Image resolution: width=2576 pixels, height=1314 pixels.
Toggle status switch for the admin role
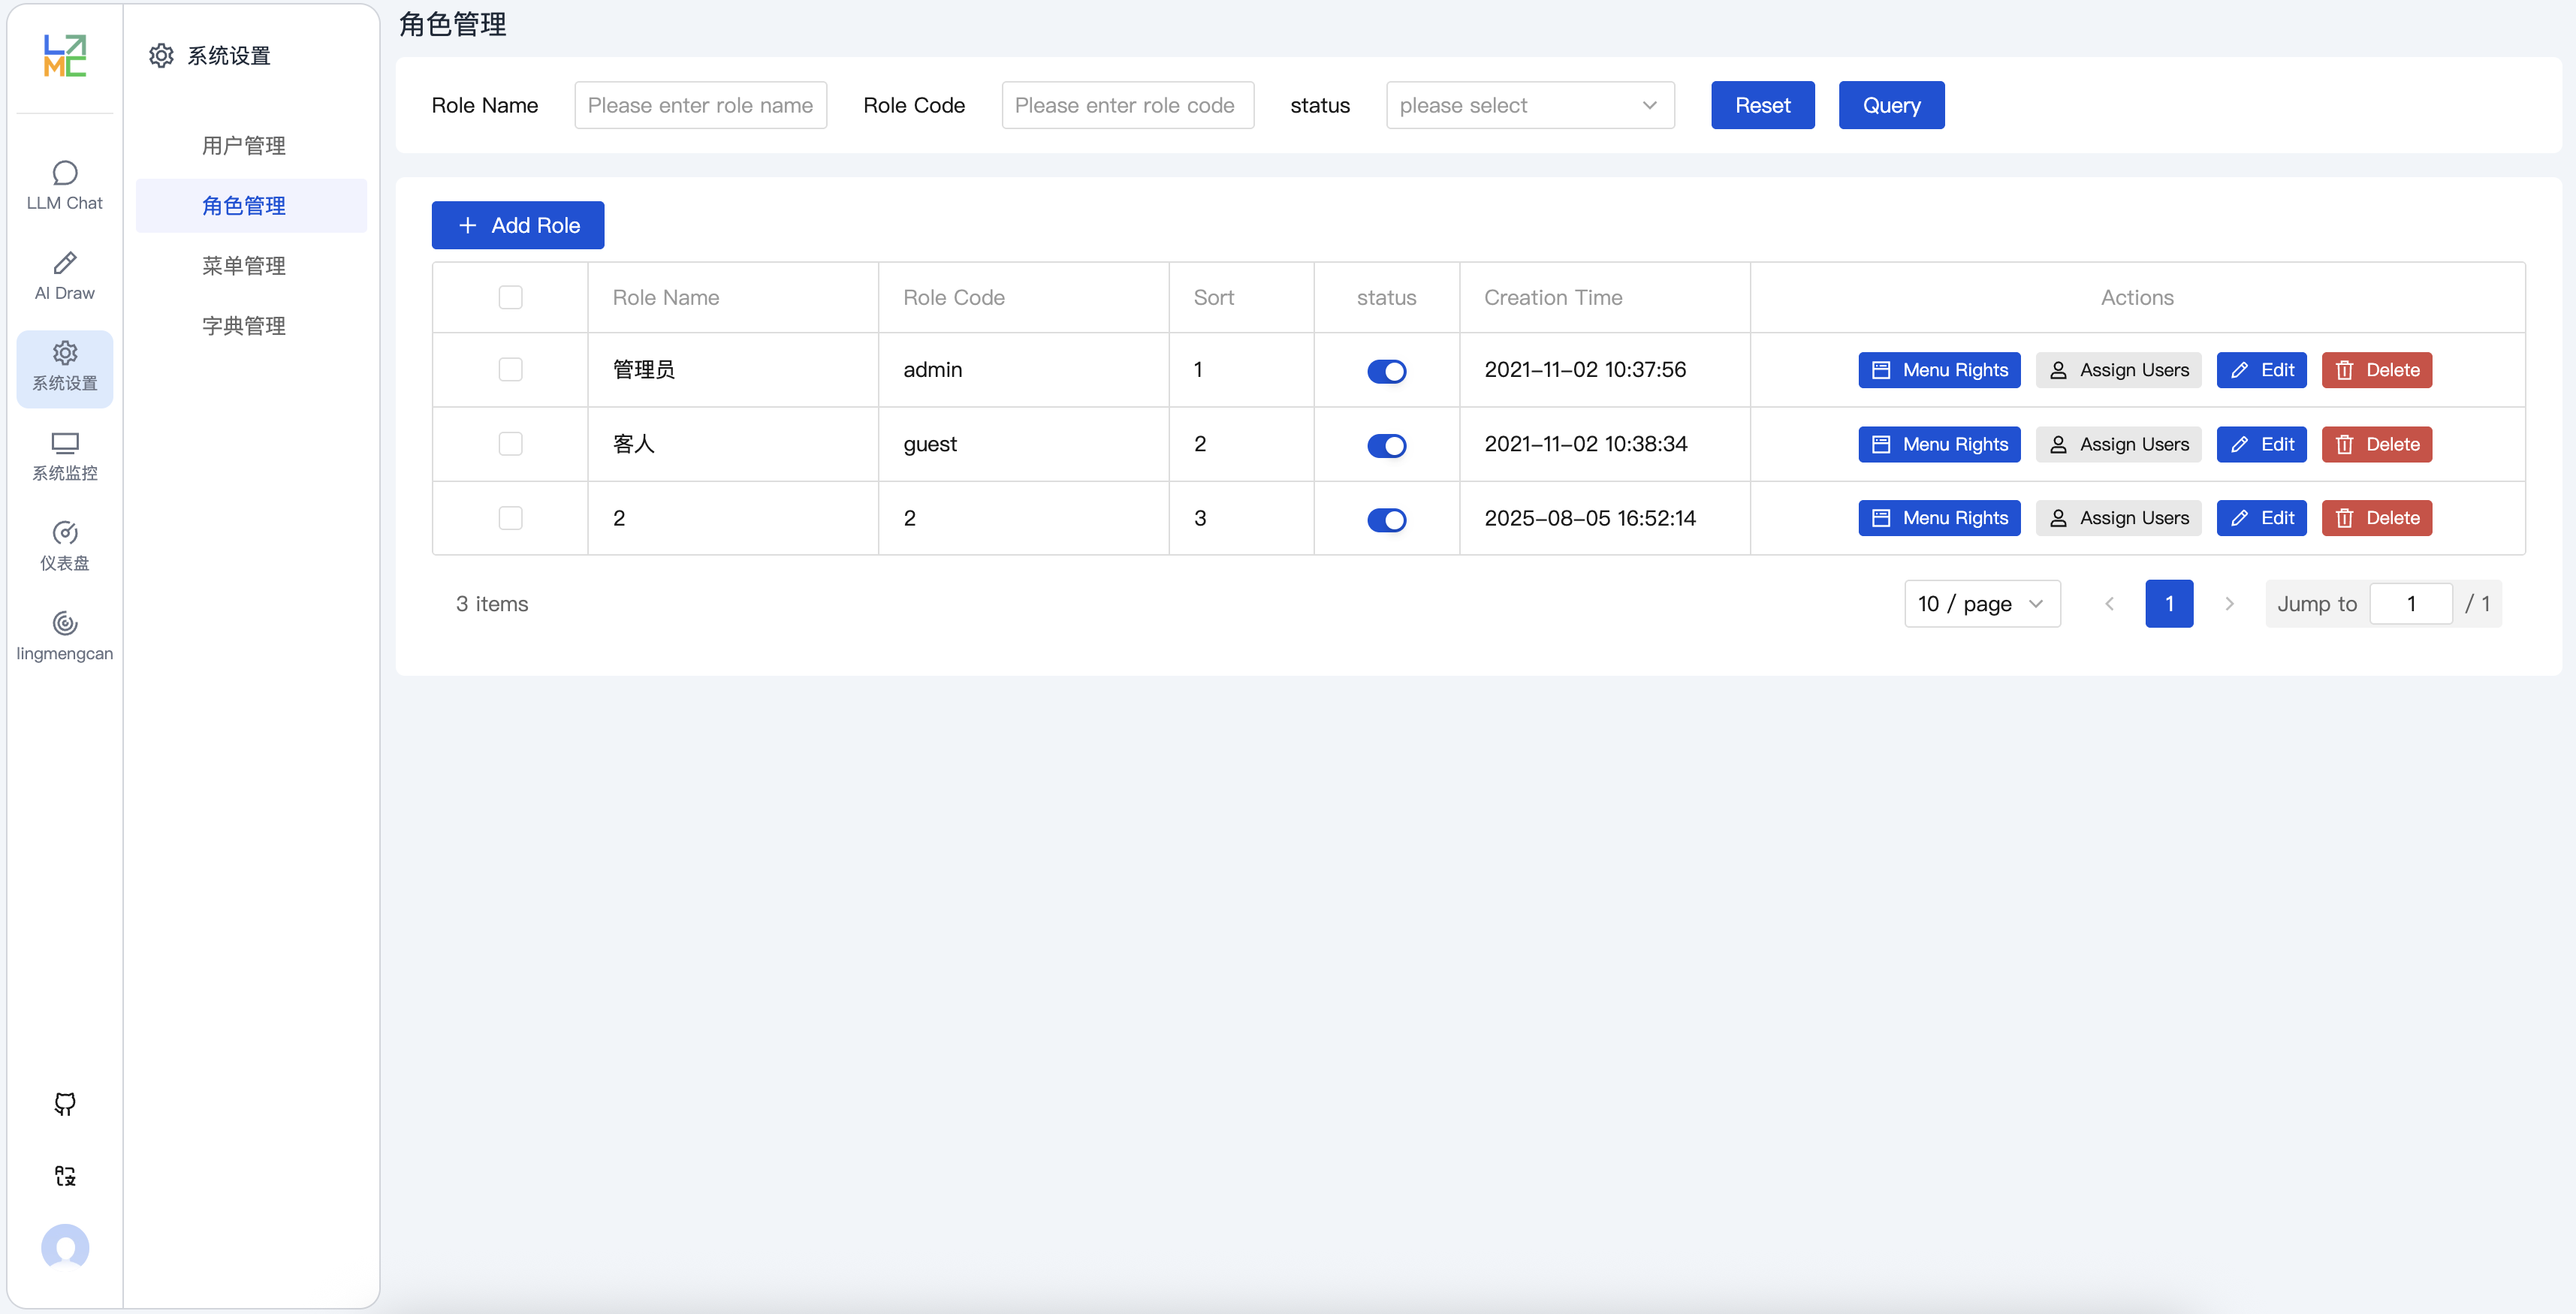point(1386,371)
